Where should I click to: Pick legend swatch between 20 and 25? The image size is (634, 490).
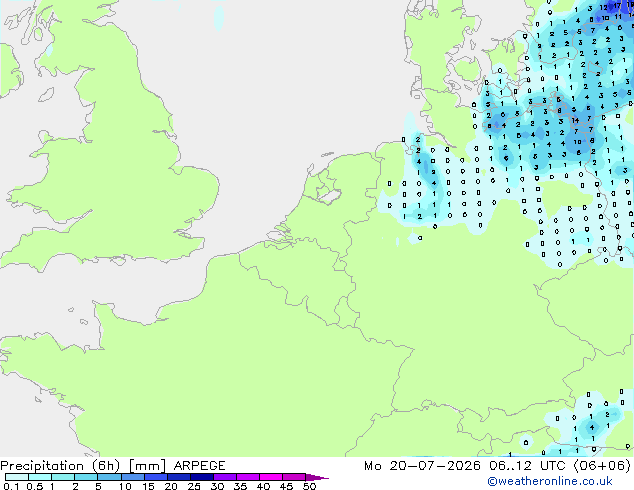(x=179, y=477)
